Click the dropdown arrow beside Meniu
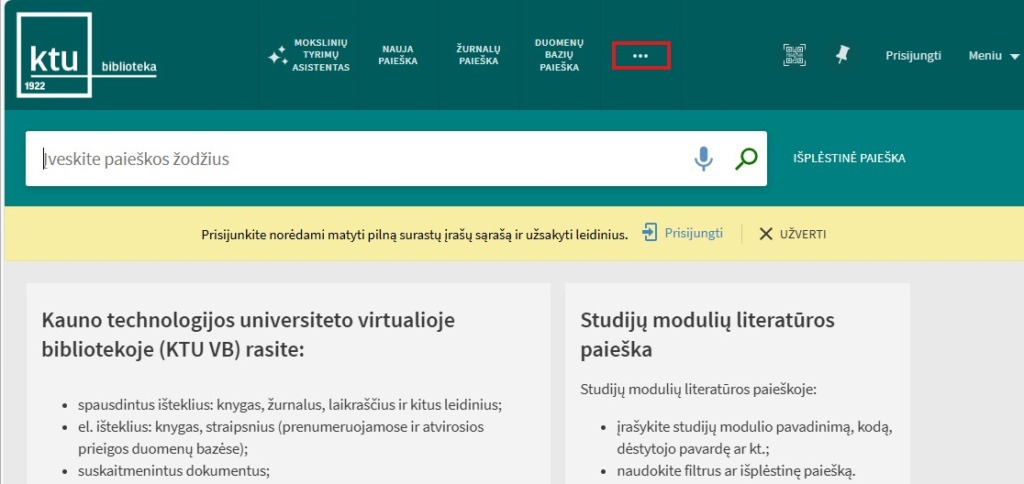 tap(1014, 57)
